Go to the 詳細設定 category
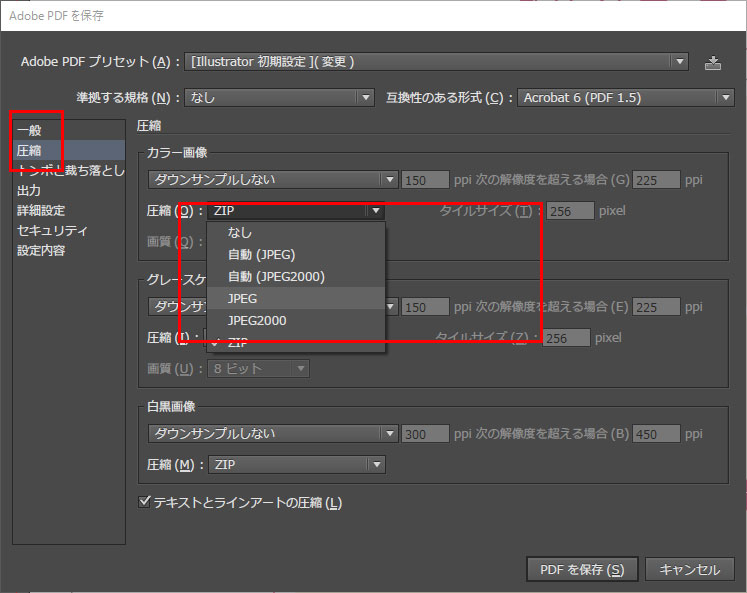 (x=41, y=210)
